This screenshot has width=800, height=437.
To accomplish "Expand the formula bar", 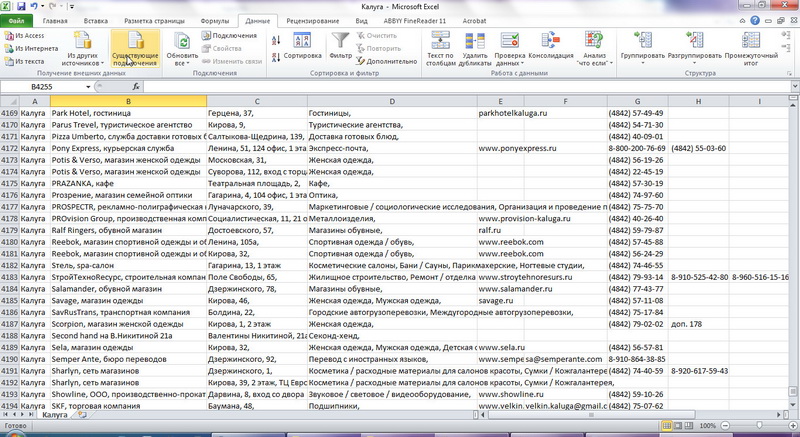I will 795,87.
